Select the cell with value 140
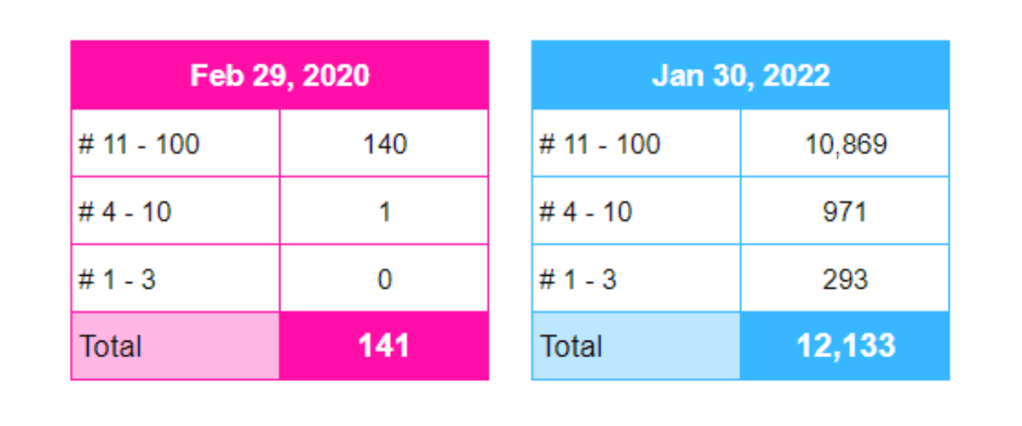This screenshot has height=426, width=1022. pyautogui.click(x=385, y=144)
